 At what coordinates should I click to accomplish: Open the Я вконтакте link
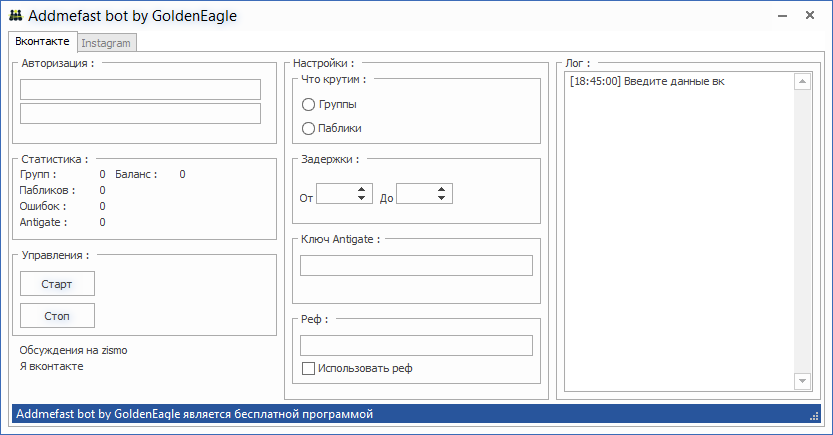pos(52,366)
